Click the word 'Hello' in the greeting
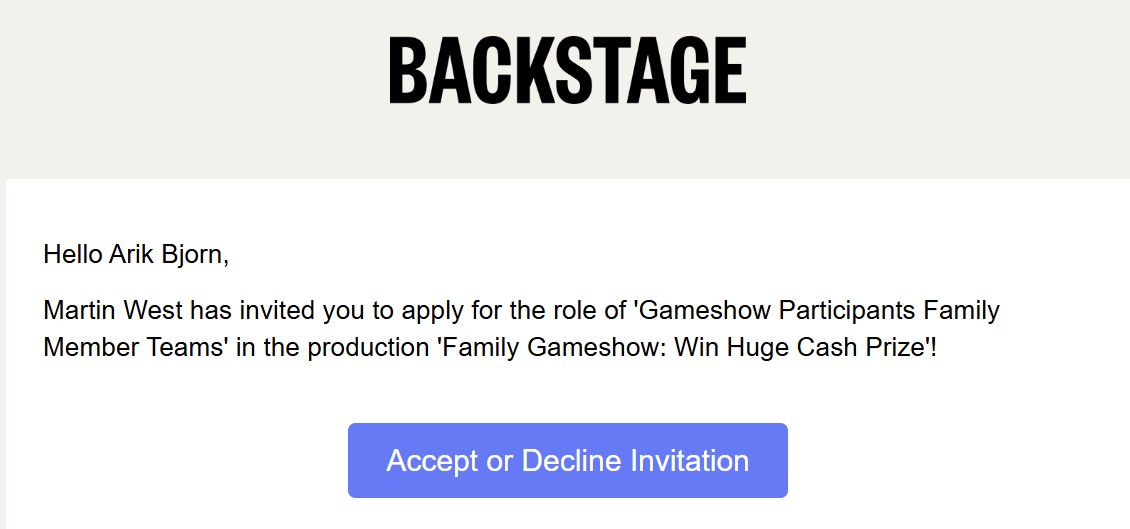Viewport: 1130px width, 529px height. click(x=73, y=254)
